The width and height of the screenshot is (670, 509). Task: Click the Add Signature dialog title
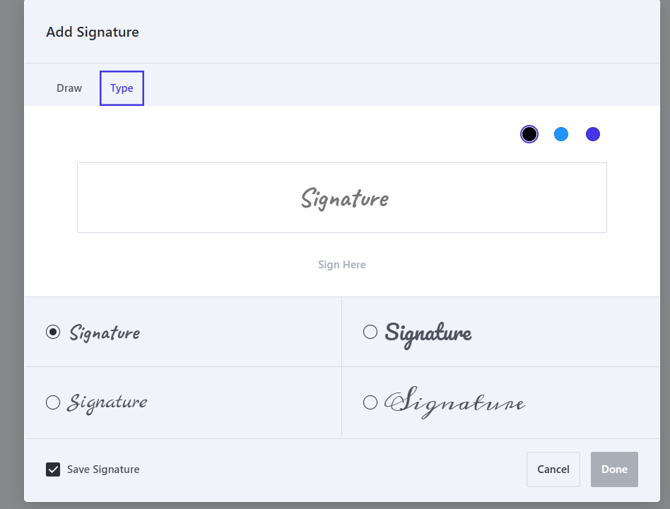pos(92,32)
